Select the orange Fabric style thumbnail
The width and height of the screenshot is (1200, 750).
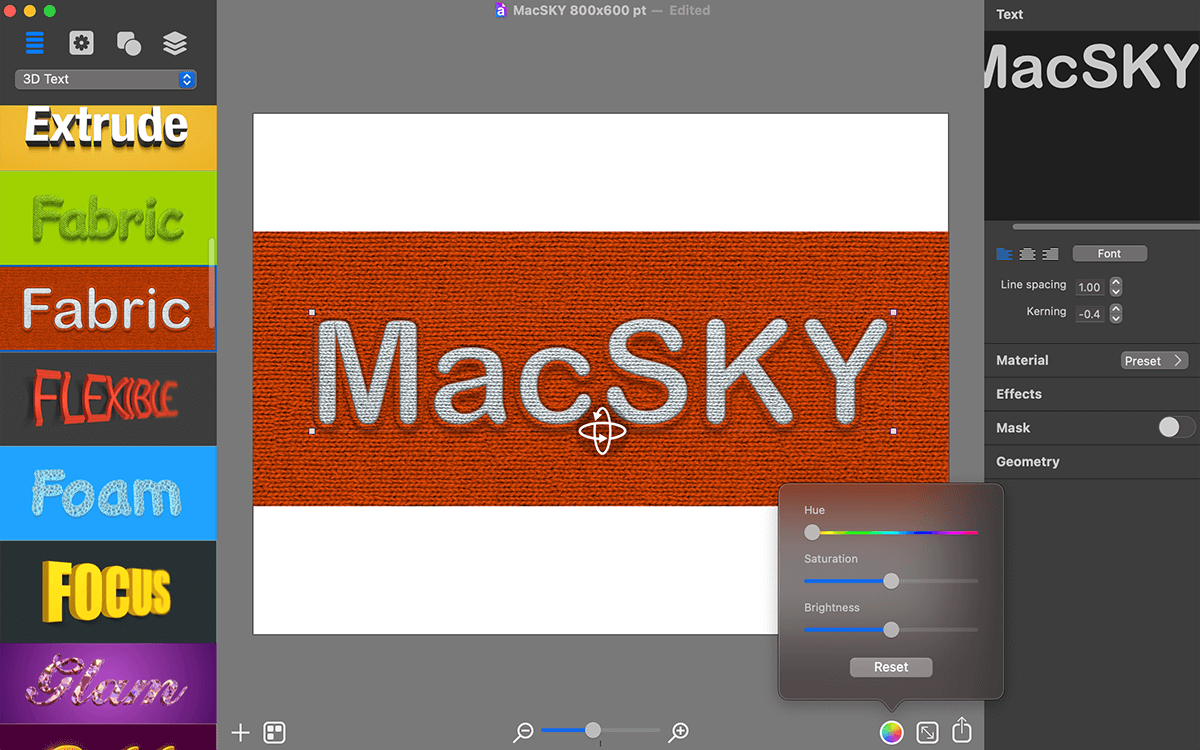point(107,309)
